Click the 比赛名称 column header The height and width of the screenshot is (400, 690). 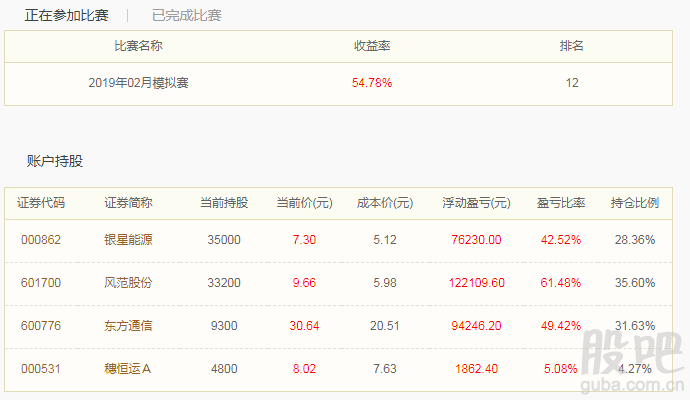138,46
